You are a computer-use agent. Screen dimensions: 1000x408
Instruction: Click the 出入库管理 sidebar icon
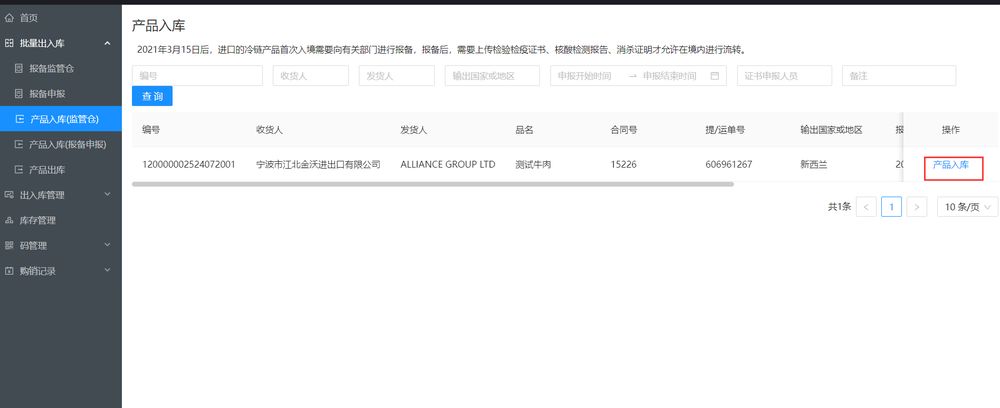[10, 195]
